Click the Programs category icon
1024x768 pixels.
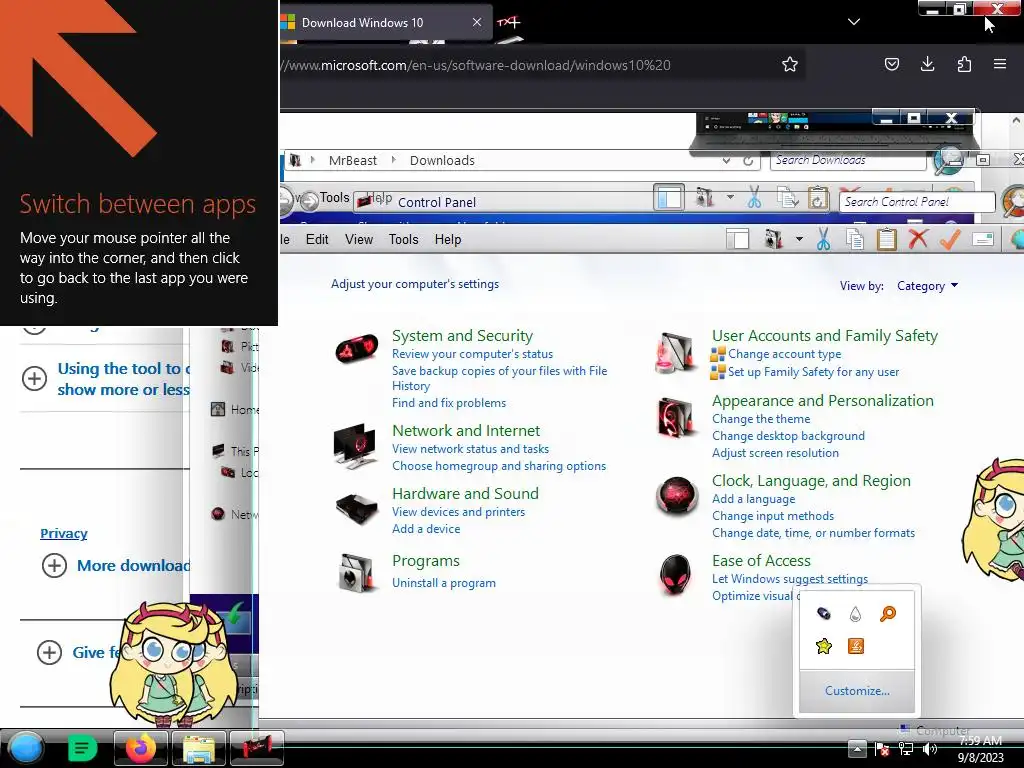(357, 573)
